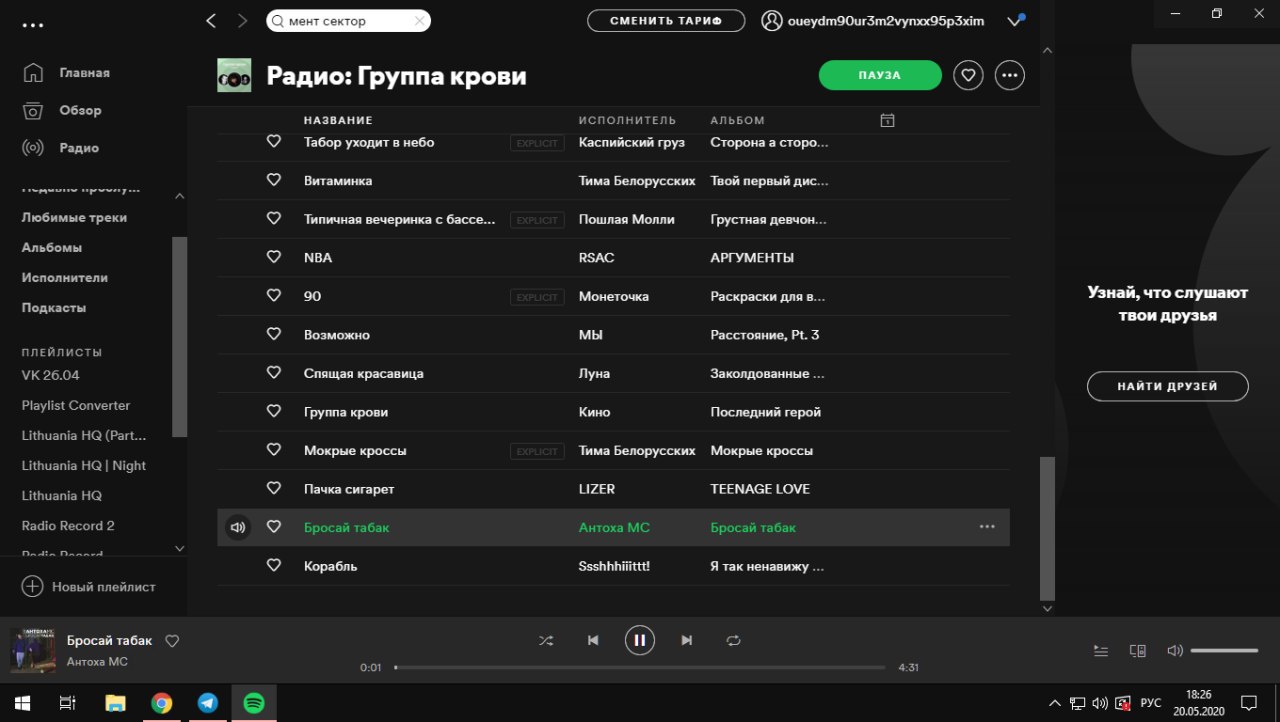
Task: Open artist Каспийский груз
Action: (x=632, y=142)
